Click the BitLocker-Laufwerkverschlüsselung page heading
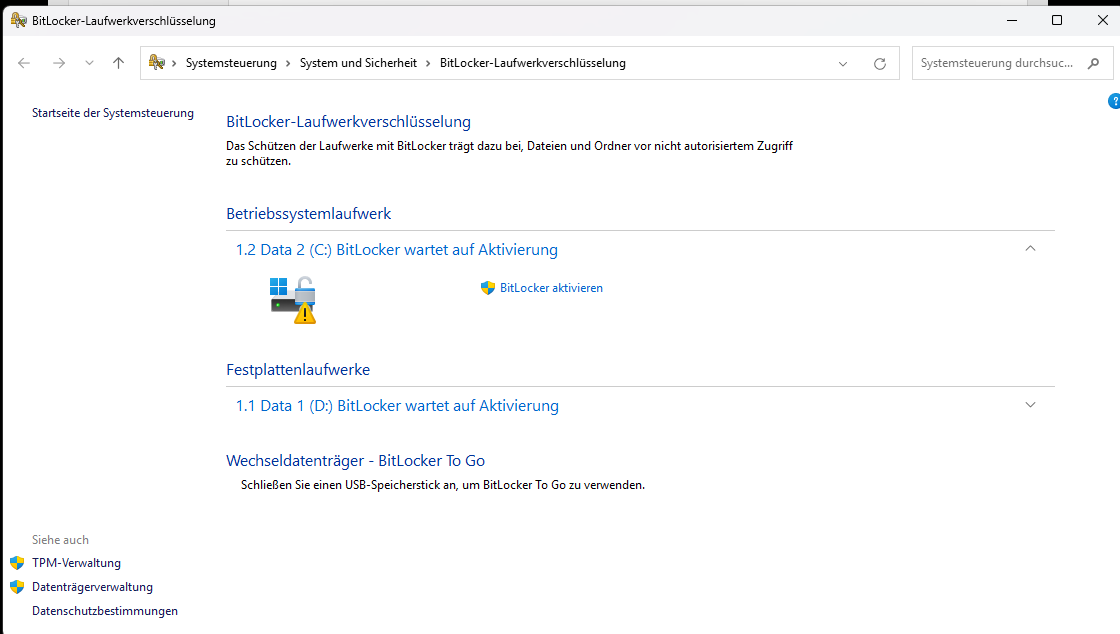 tap(349, 121)
